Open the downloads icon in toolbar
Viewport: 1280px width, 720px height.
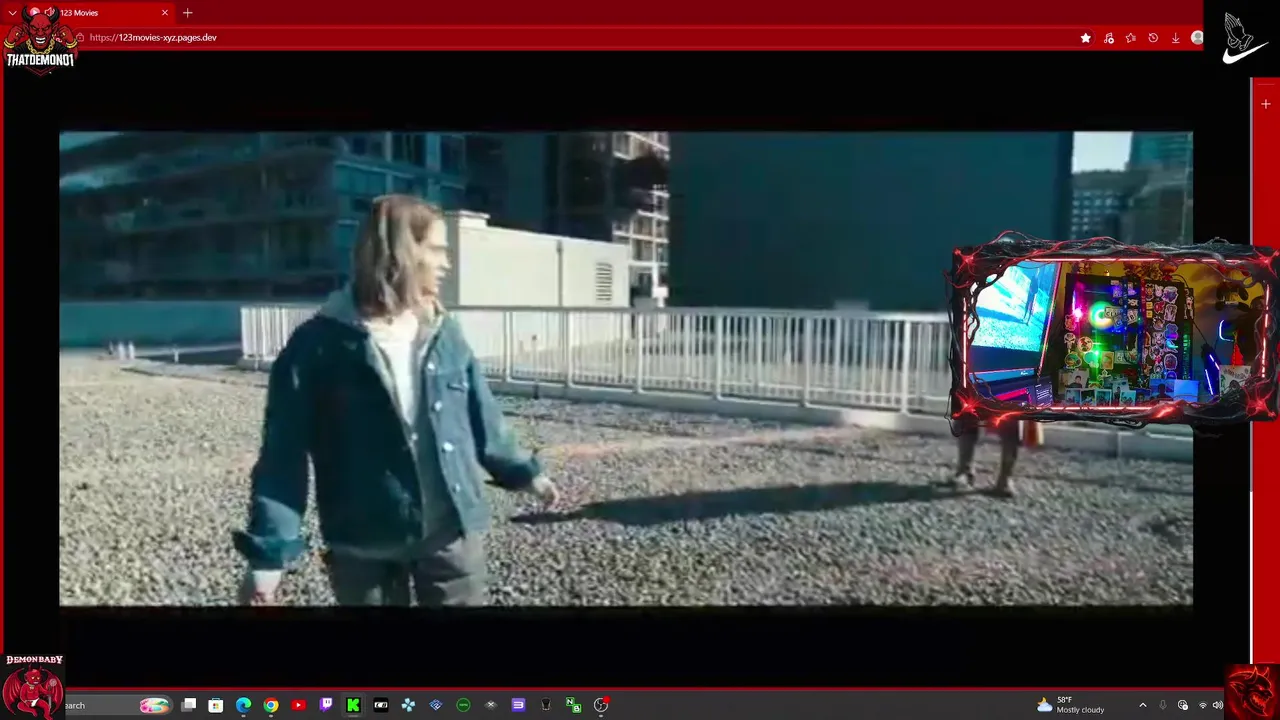point(1175,38)
